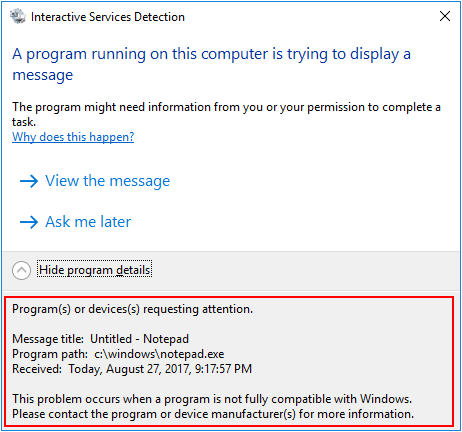The image size is (462, 432).
Task: Click the arrow icon beside View the message
Action: (x=29, y=181)
